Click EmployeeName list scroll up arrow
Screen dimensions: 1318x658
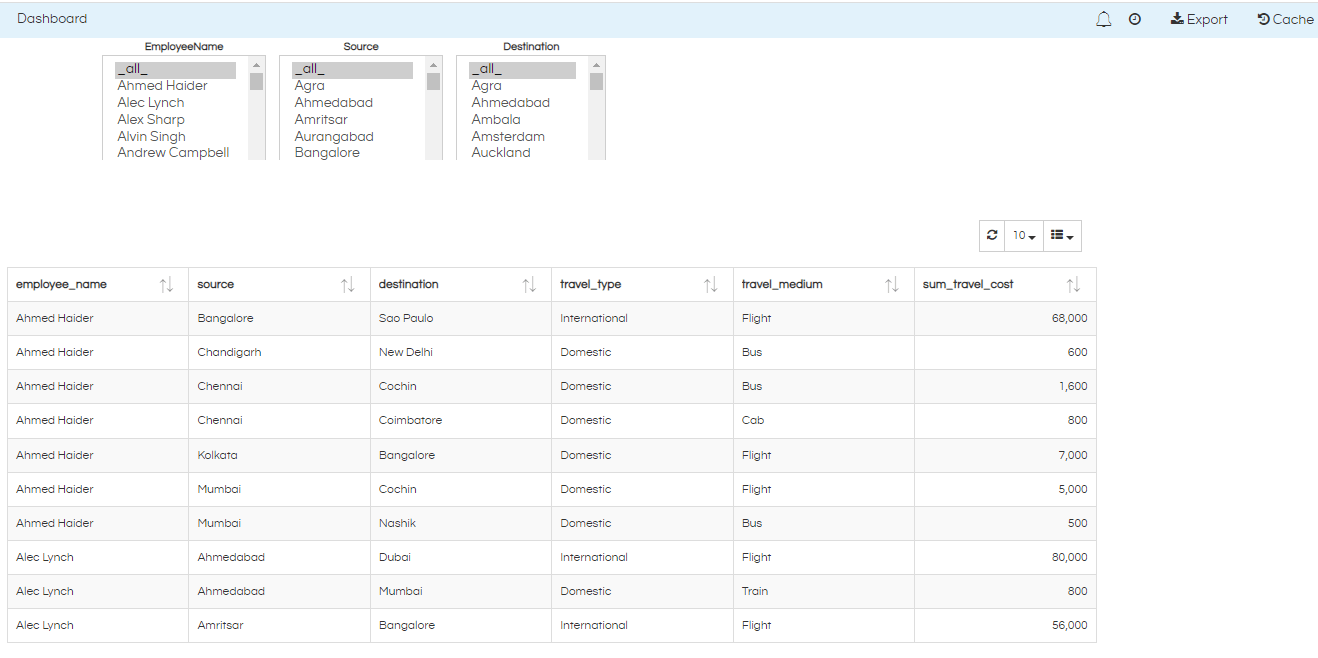257,65
